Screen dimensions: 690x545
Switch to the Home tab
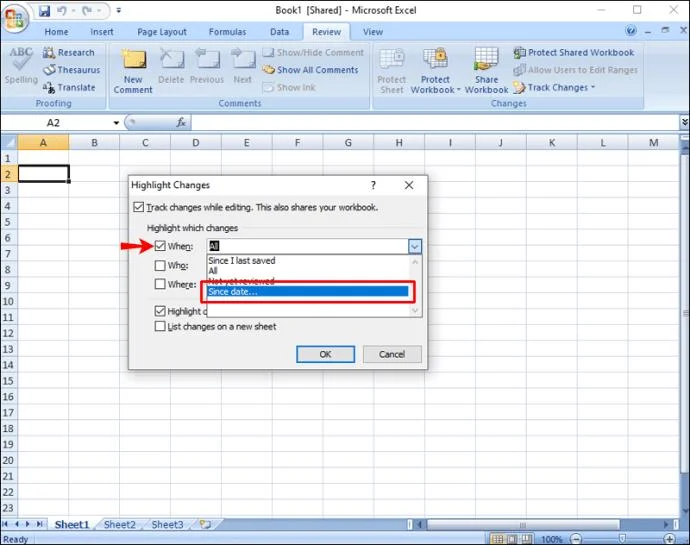point(56,32)
